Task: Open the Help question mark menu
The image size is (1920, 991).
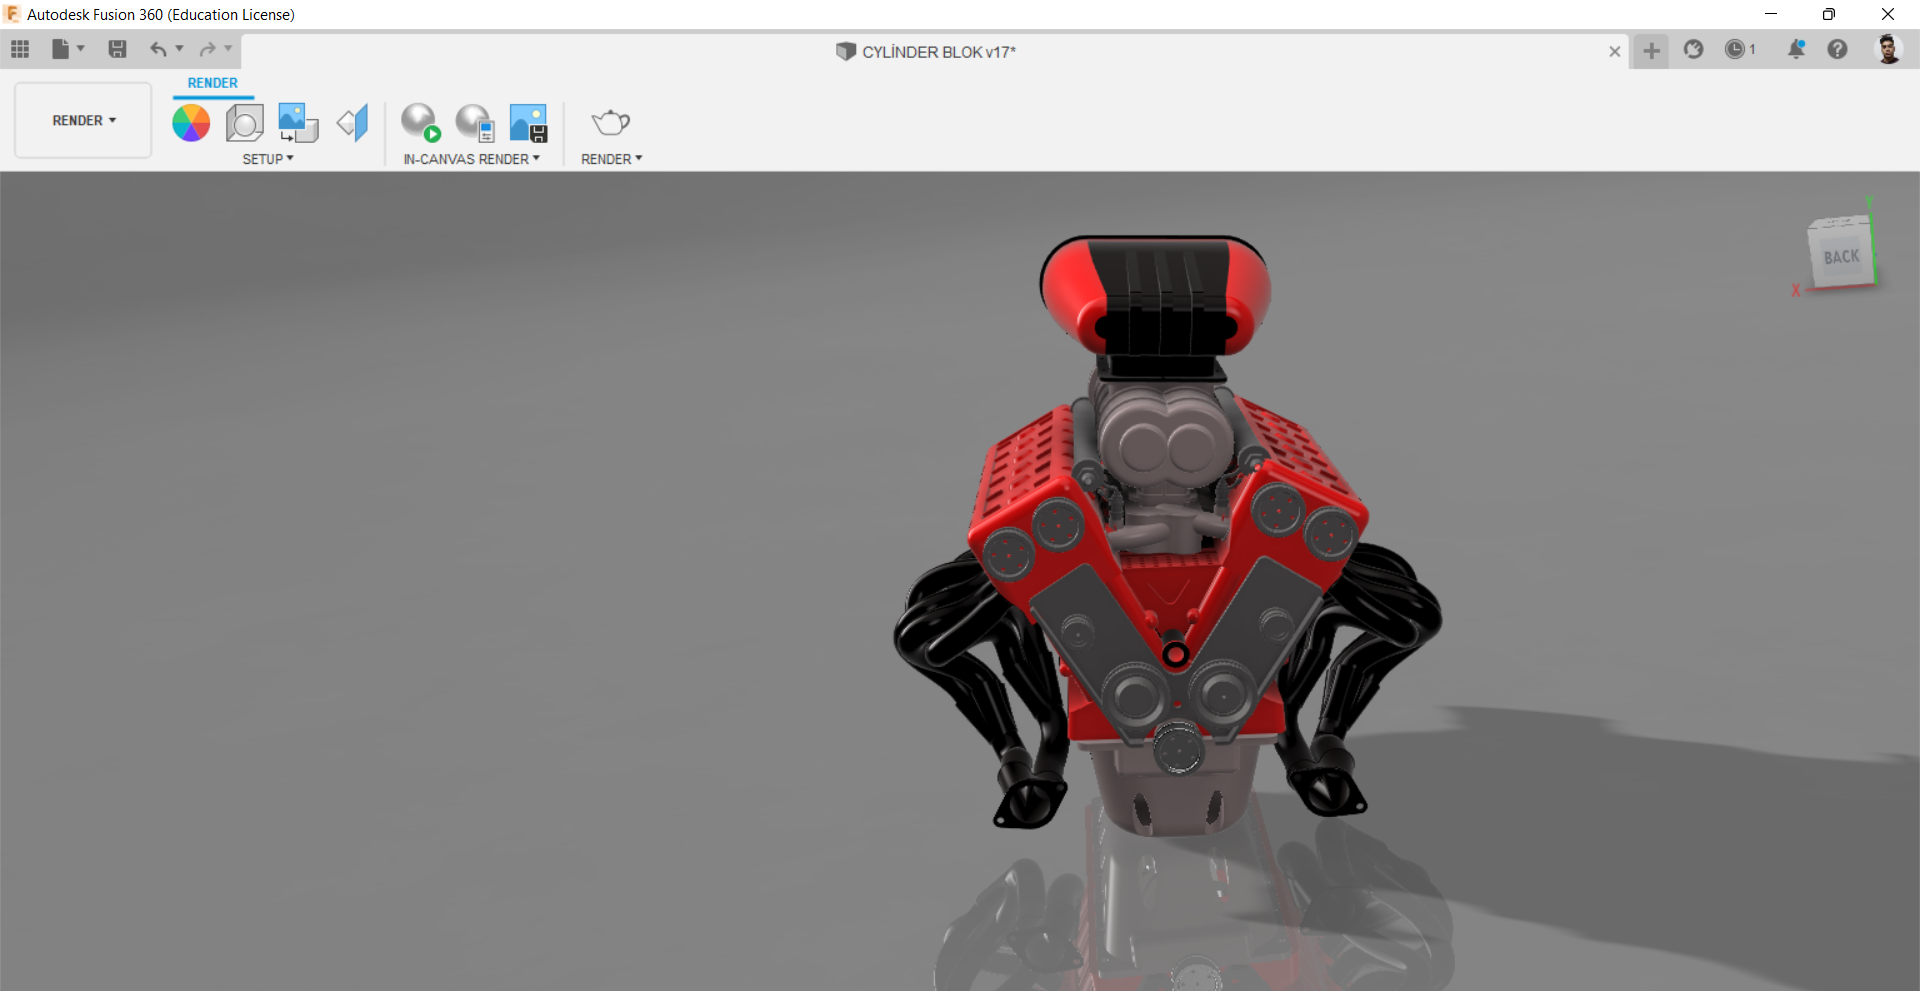Action: pos(1837,49)
